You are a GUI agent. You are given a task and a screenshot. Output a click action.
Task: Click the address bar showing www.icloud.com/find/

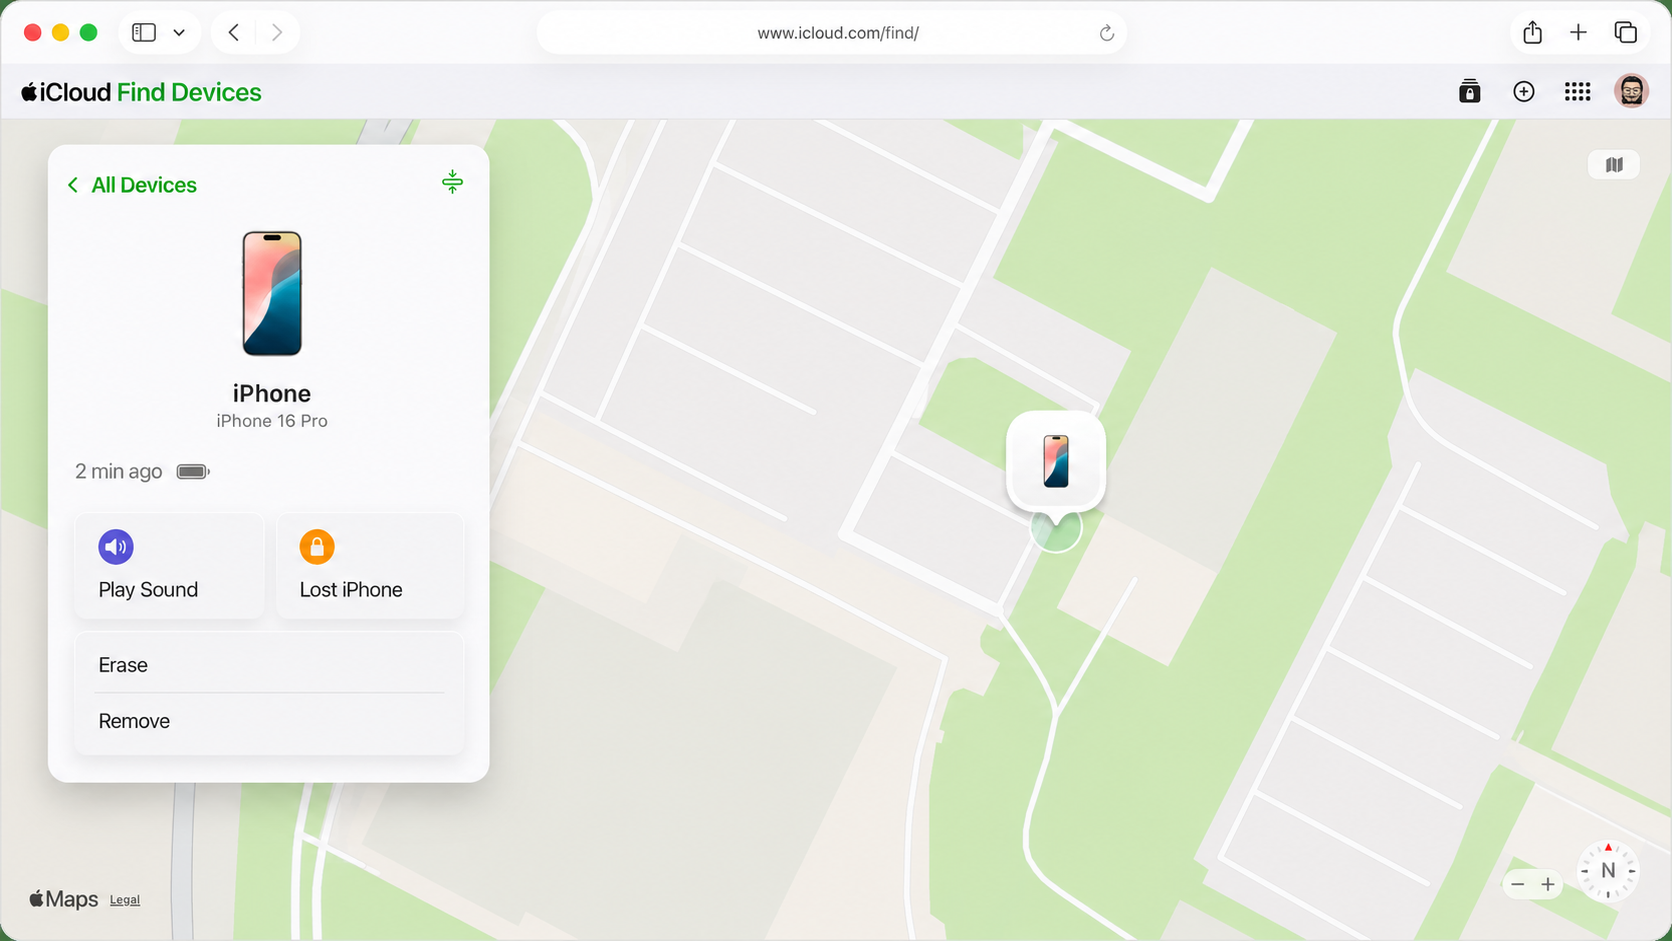click(832, 33)
